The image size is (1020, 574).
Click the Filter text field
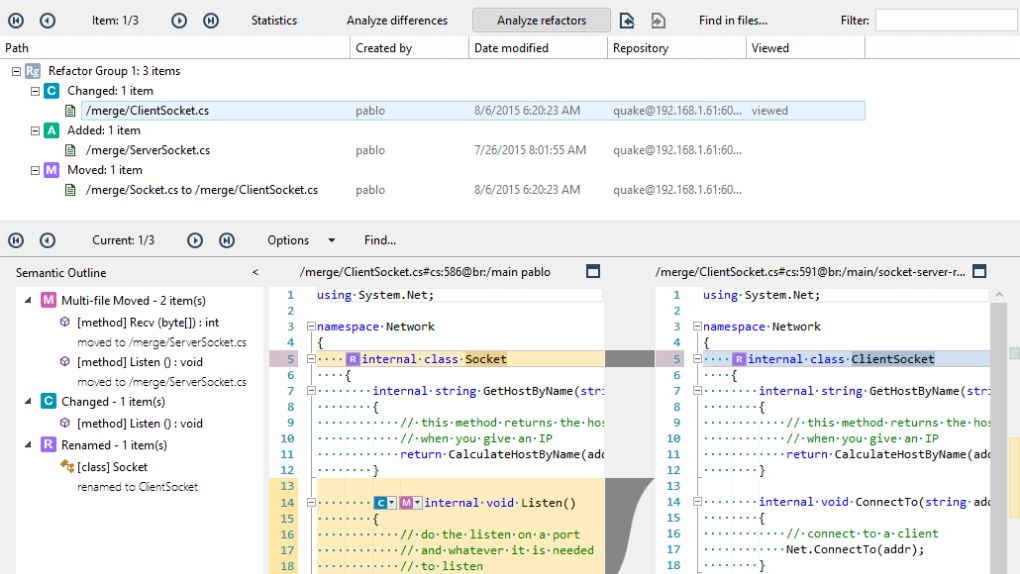[946, 20]
